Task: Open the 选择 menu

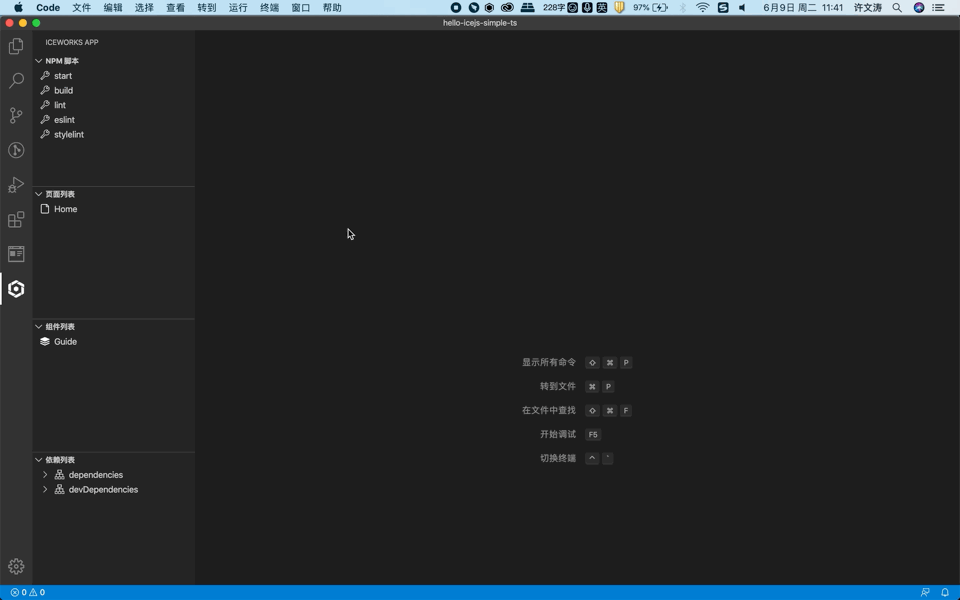Action: coord(144,7)
